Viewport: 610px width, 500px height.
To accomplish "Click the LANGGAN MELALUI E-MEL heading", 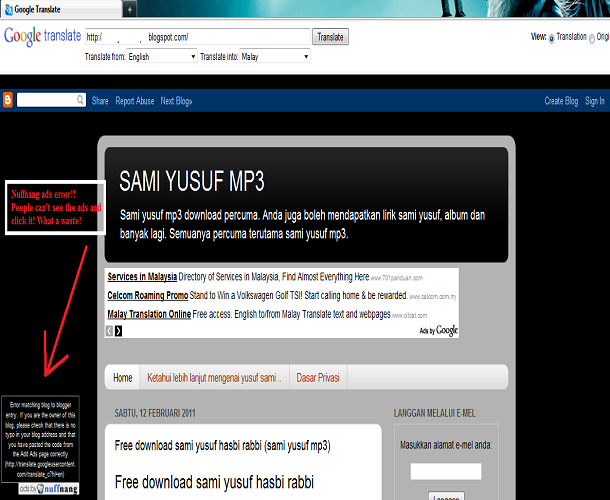I will [435, 413].
